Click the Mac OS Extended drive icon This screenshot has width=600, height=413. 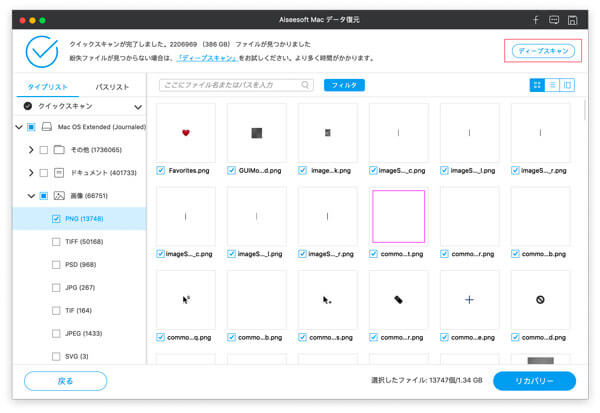click(46, 127)
